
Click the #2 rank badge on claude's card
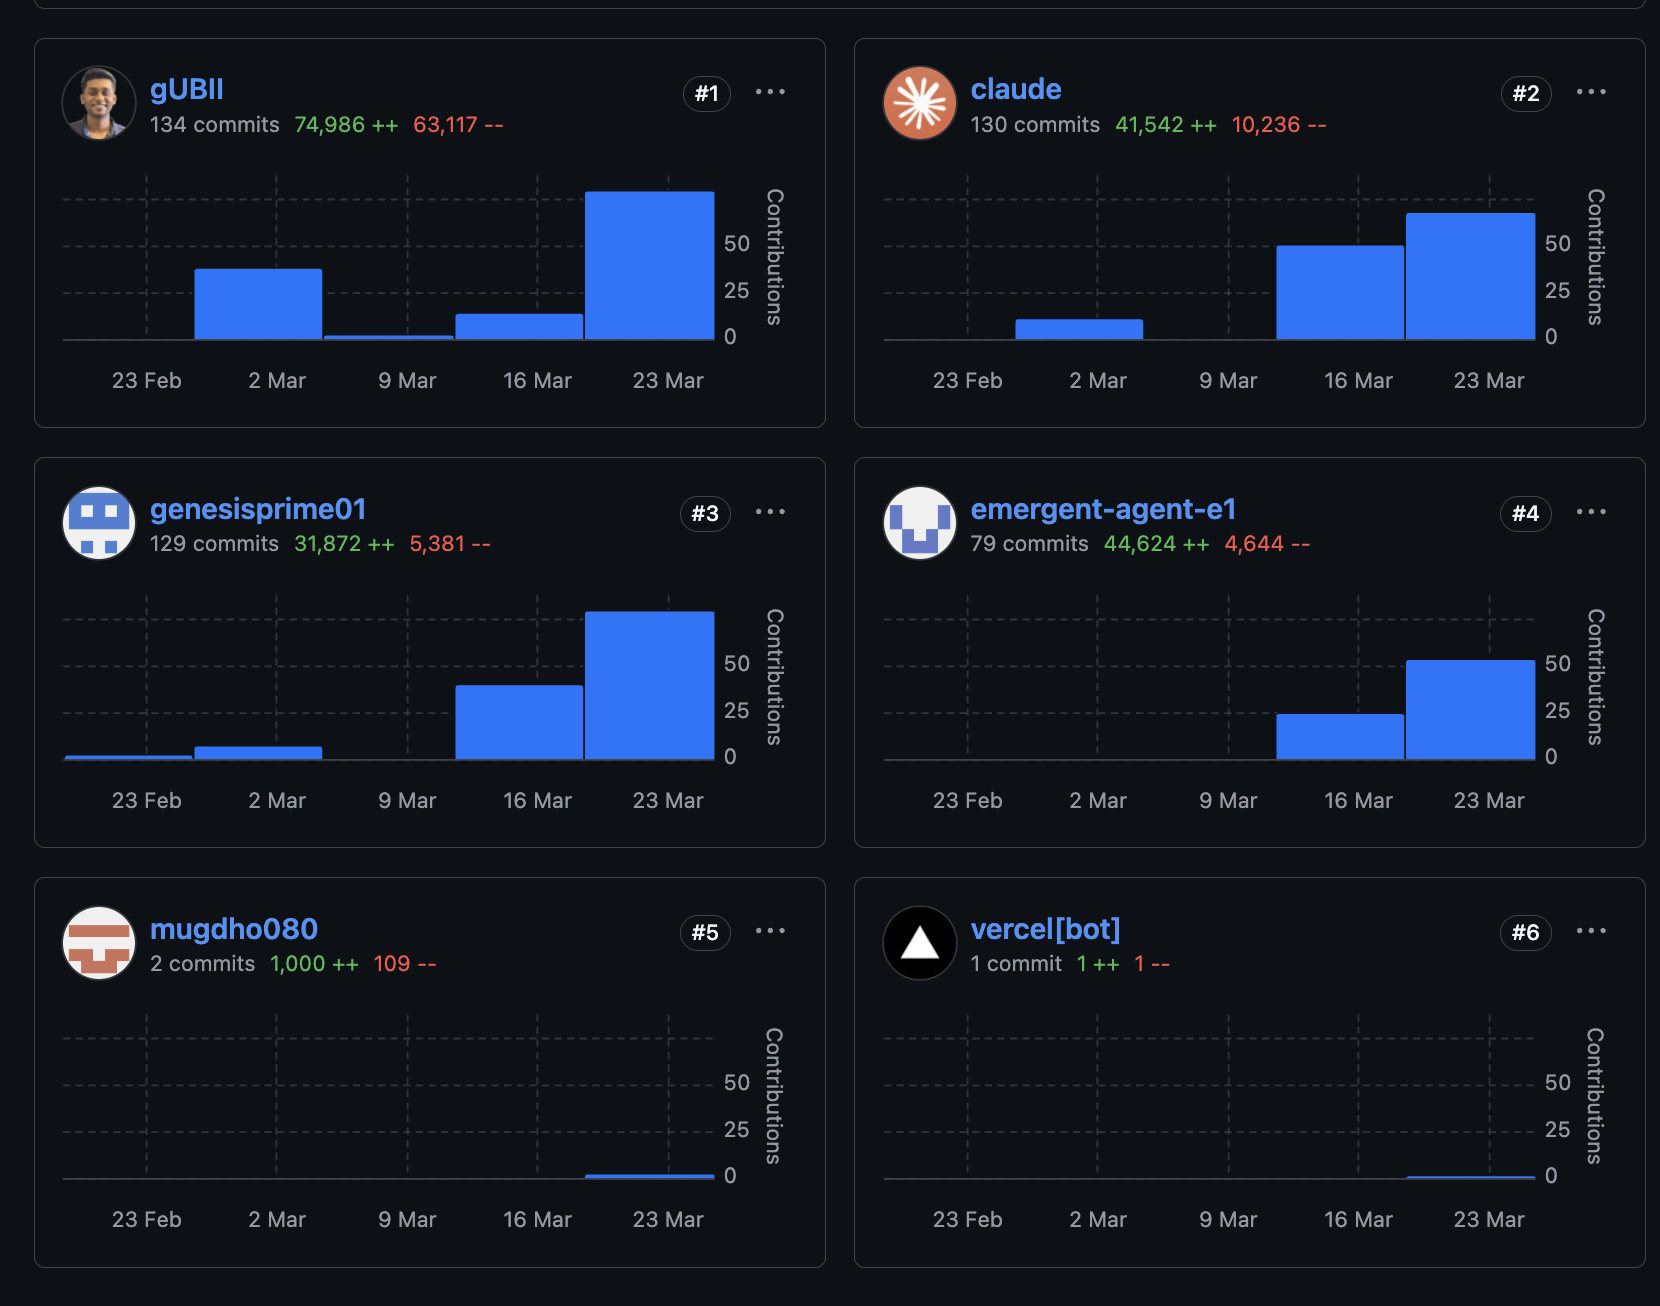click(1526, 93)
